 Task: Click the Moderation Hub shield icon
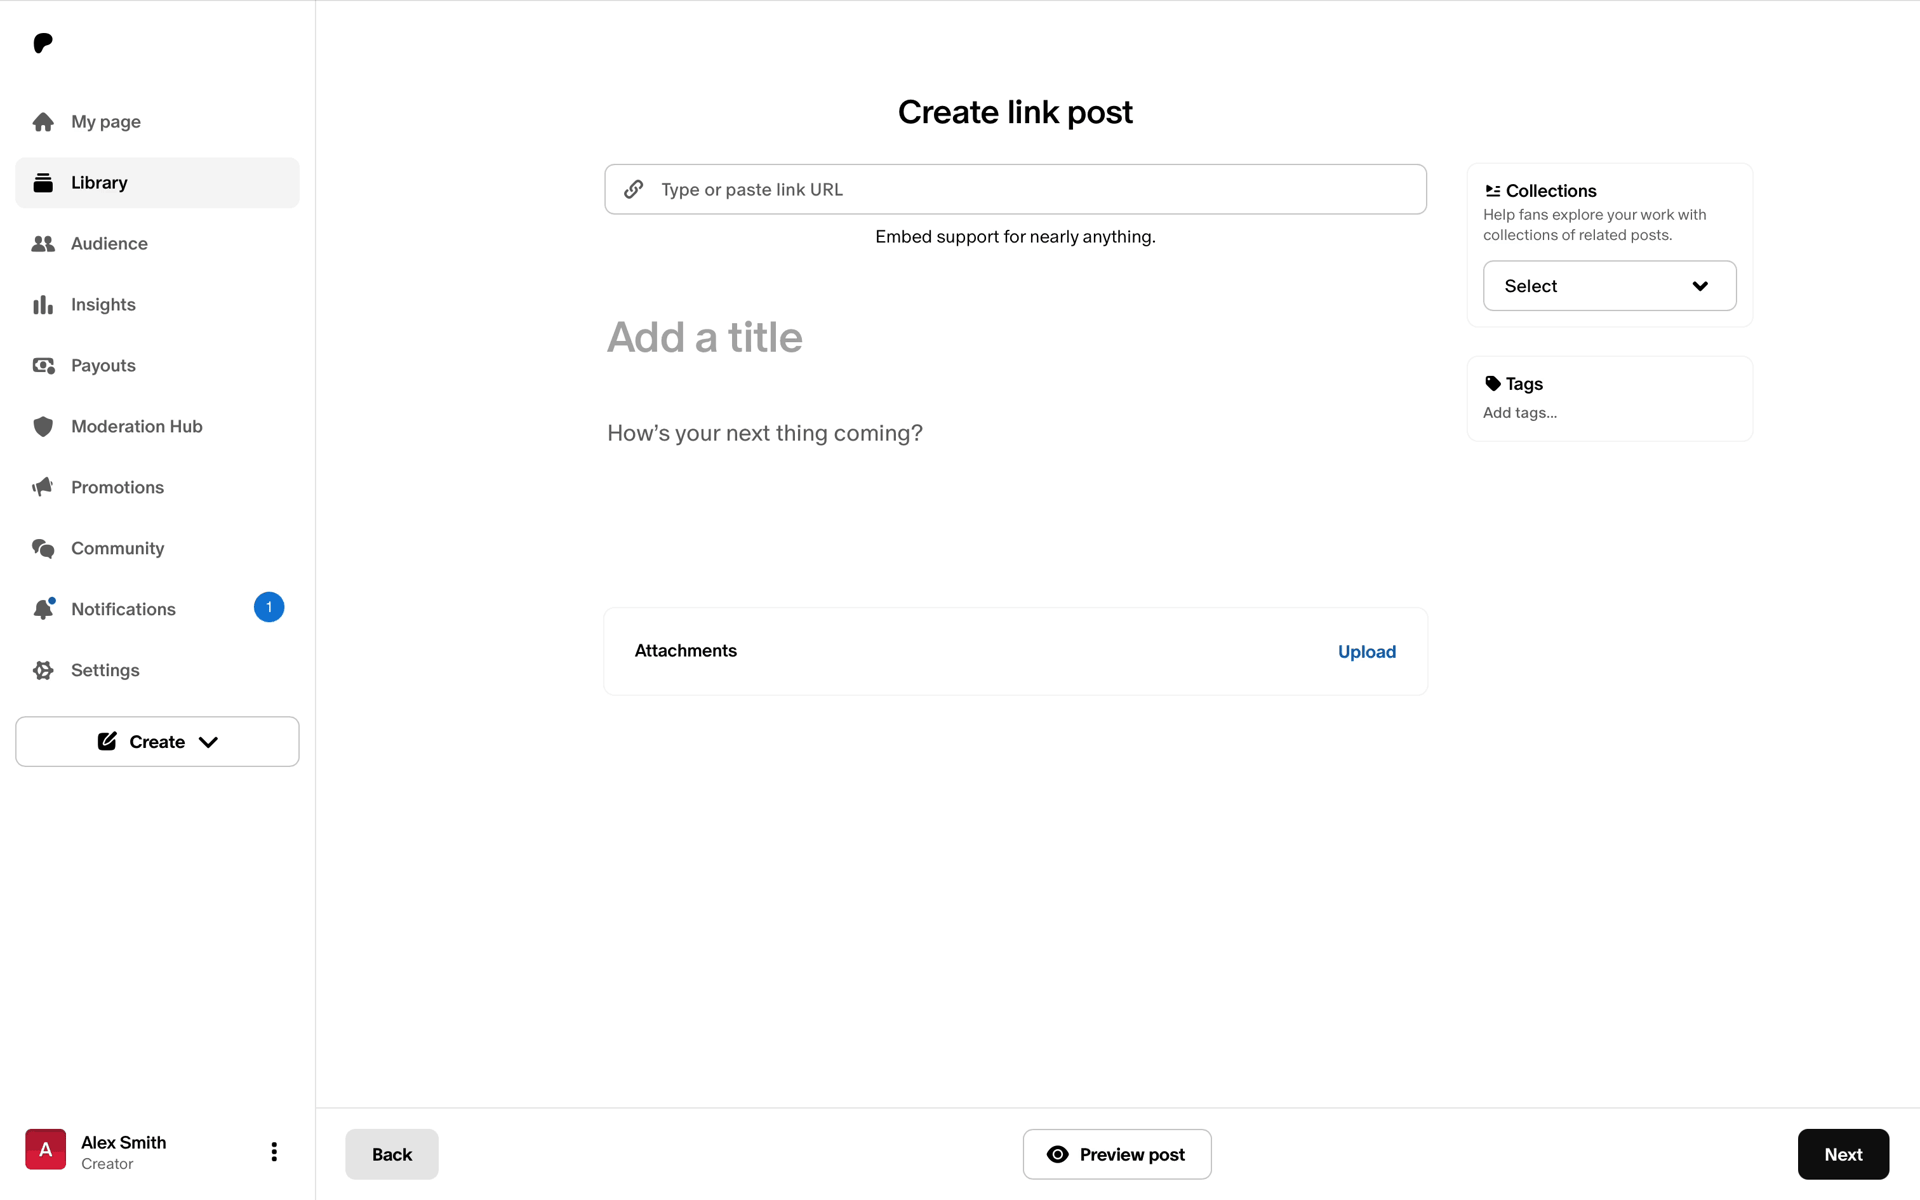click(43, 427)
